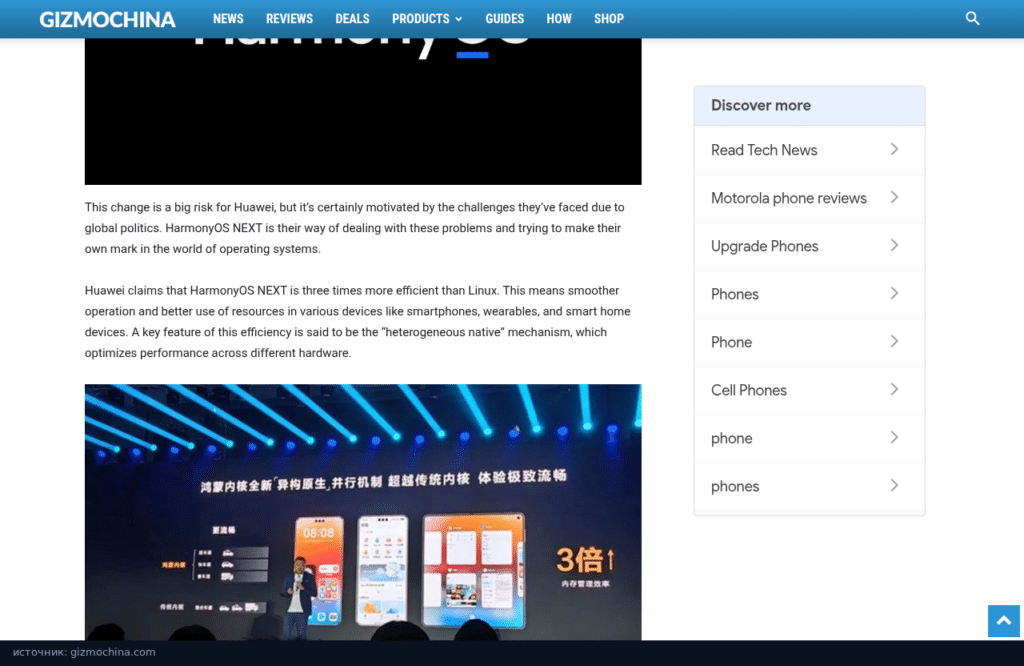1024x666 pixels.
Task: Click the scroll-to-top arrow button
Action: [x=1004, y=620]
